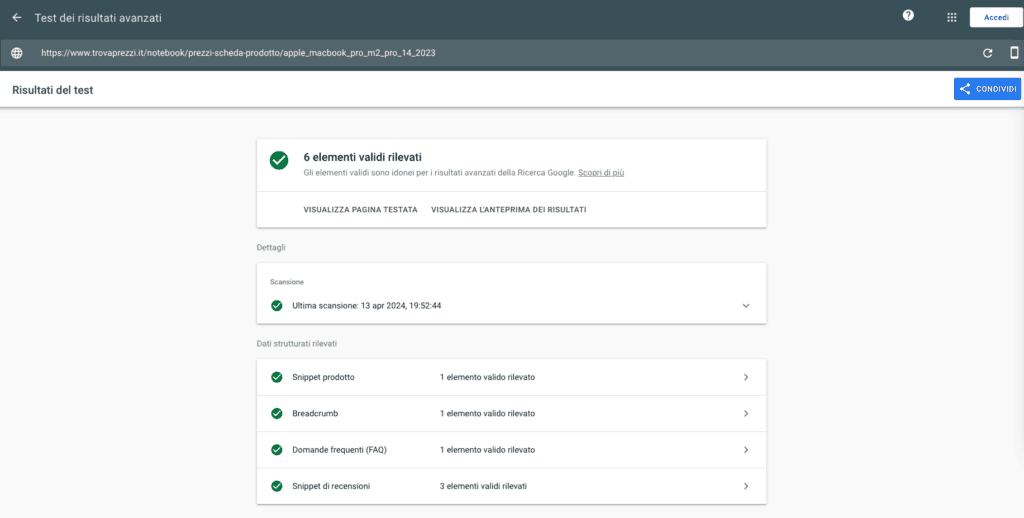This screenshot has width=1024, height=518.
Task: Open the Snippet di recensioni row
Action: (x=511, y=486)
